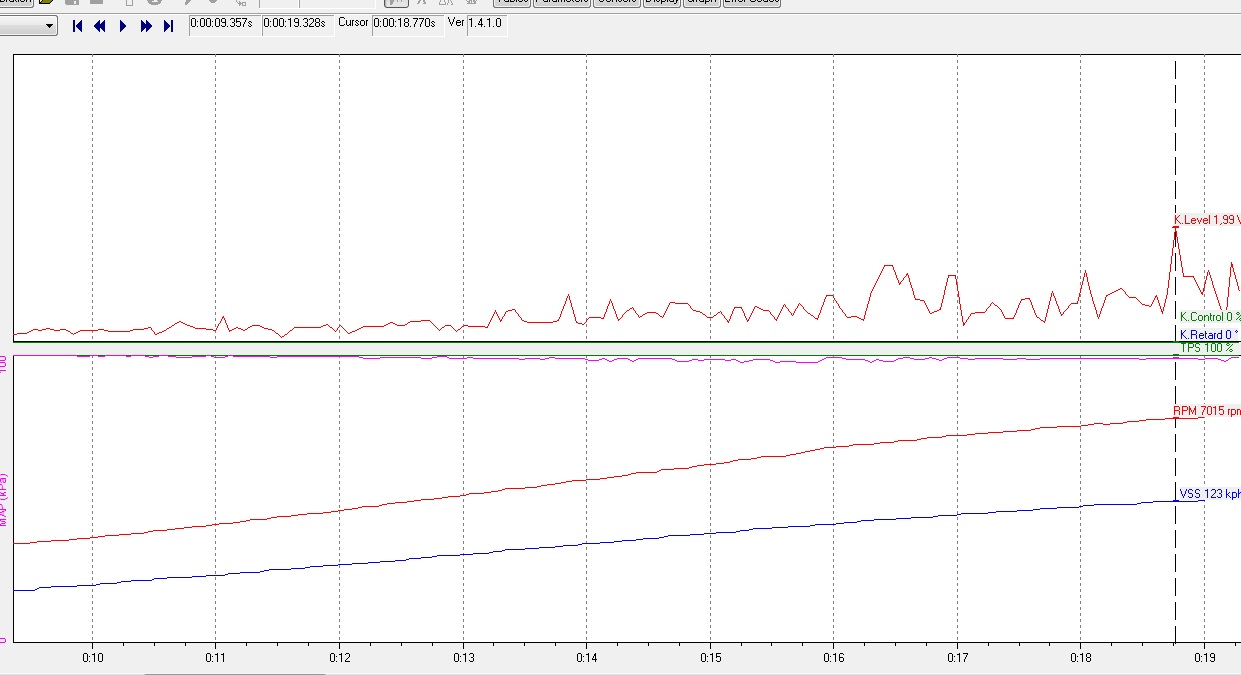Click the rewind double-arrow button
The width and height of the screenshot is (1241, 675).
point(99,26)
